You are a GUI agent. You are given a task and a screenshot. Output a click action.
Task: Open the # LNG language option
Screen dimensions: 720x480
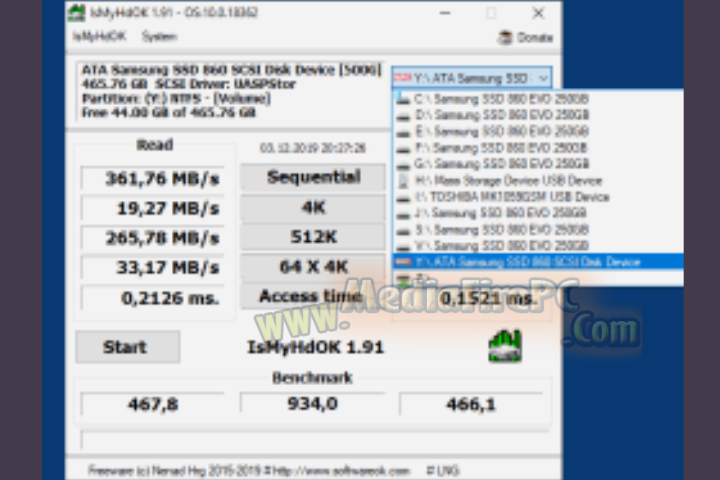tap(442, 471)
